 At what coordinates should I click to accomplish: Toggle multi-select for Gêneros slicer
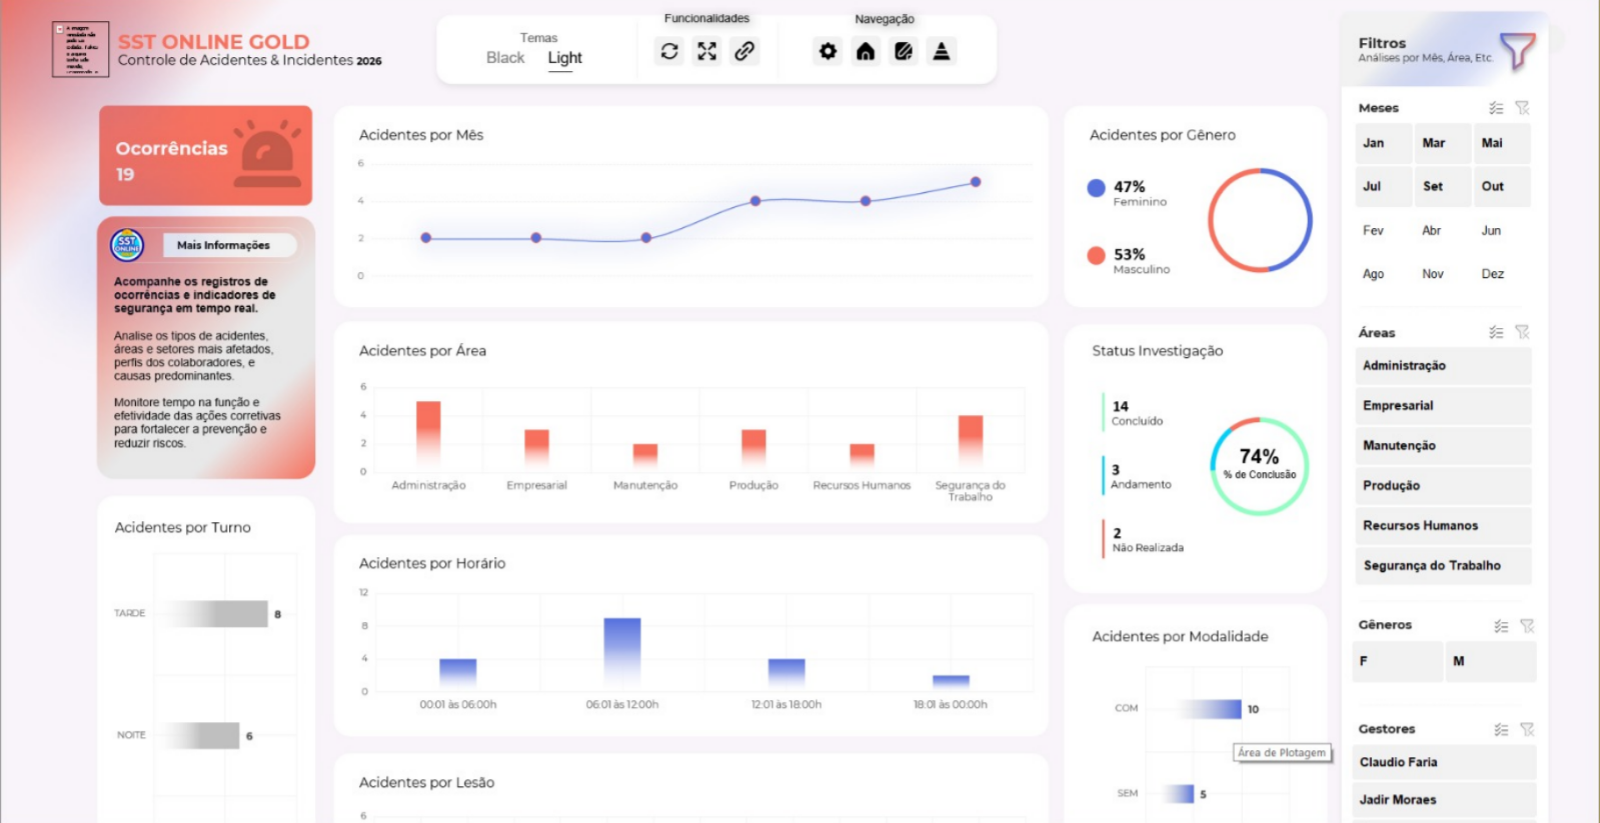point(1501,626)
